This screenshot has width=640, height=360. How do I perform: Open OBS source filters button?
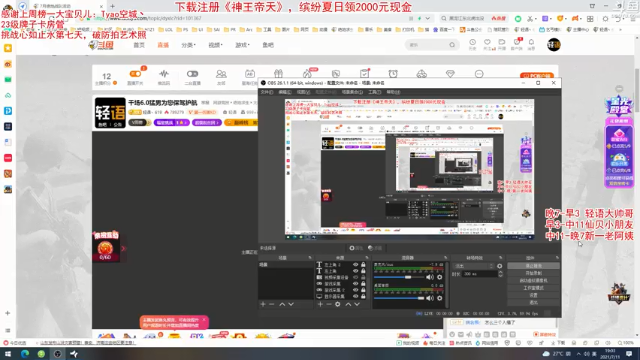[375, 248]
